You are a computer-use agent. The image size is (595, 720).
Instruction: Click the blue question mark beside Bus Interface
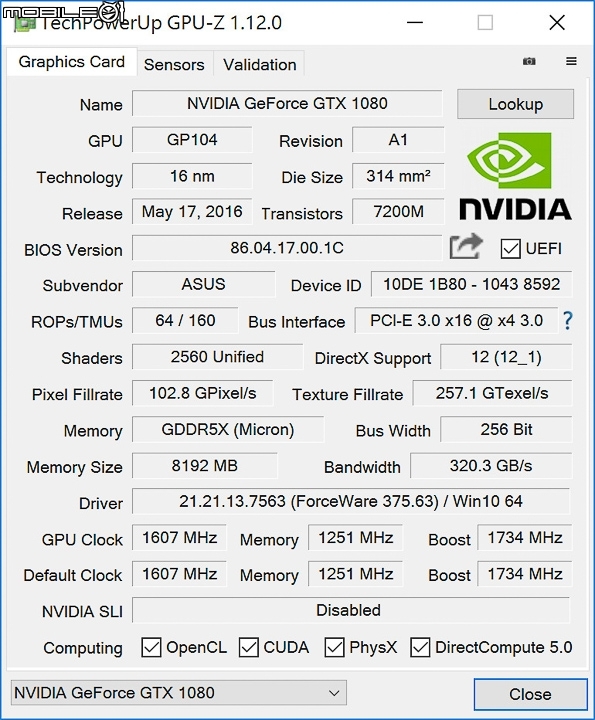pos(568,321)
